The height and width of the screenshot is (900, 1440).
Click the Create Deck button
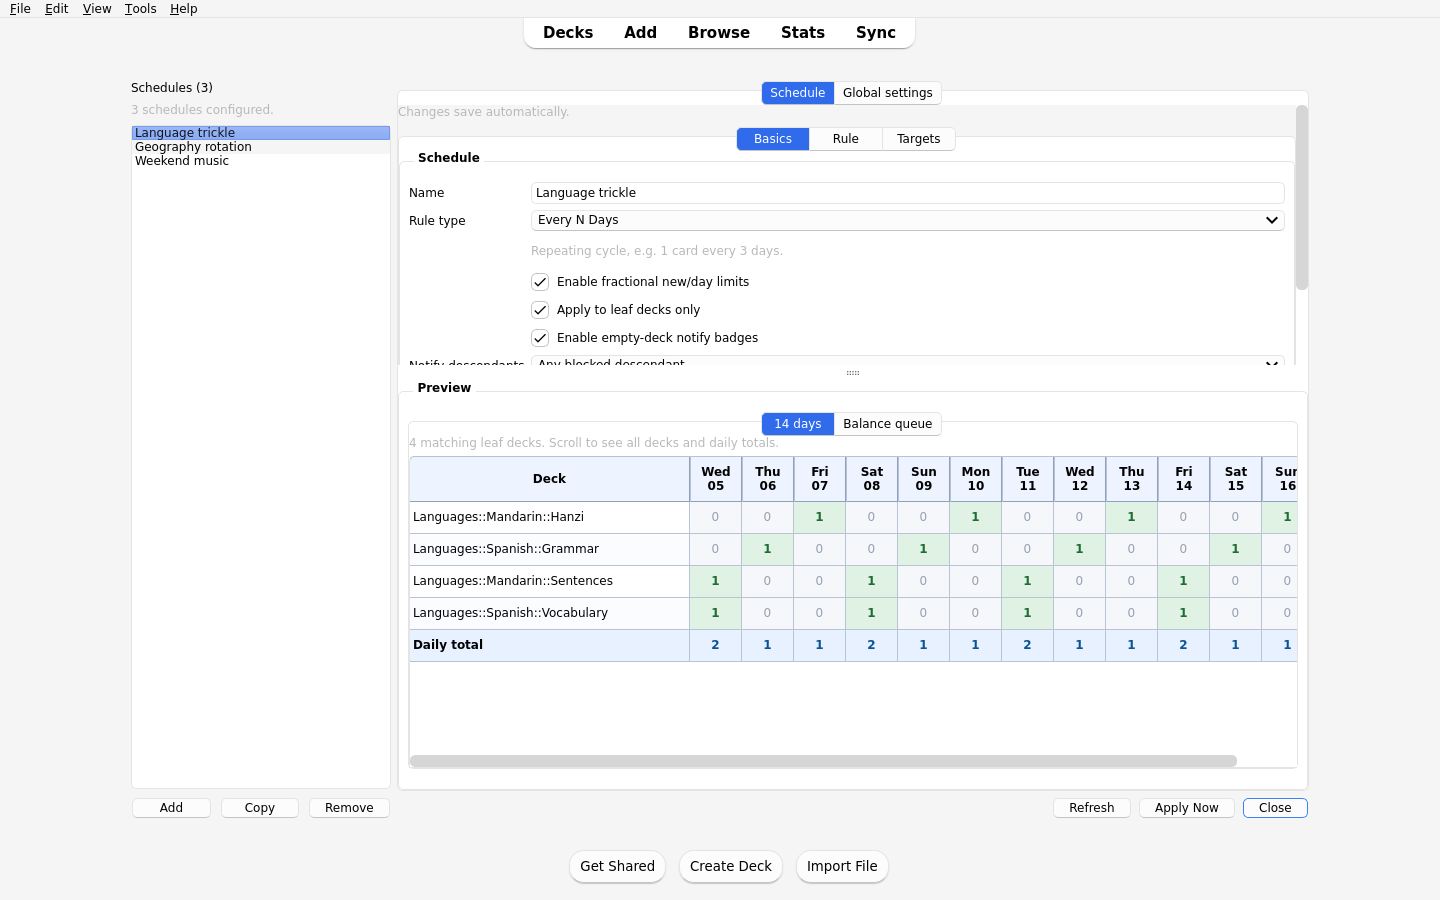[x=731, y=866]
